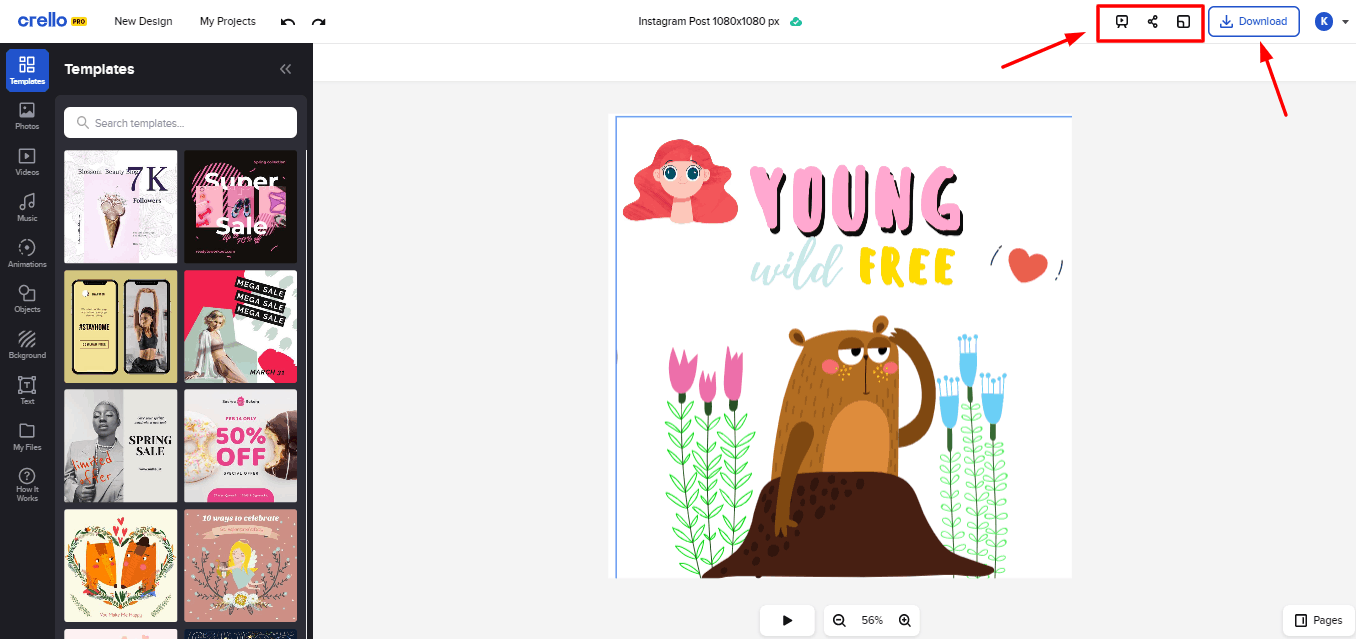The image size is (1356, 639).
Task: Open the Music sidebar panel
Action: [x=27, y=207]
